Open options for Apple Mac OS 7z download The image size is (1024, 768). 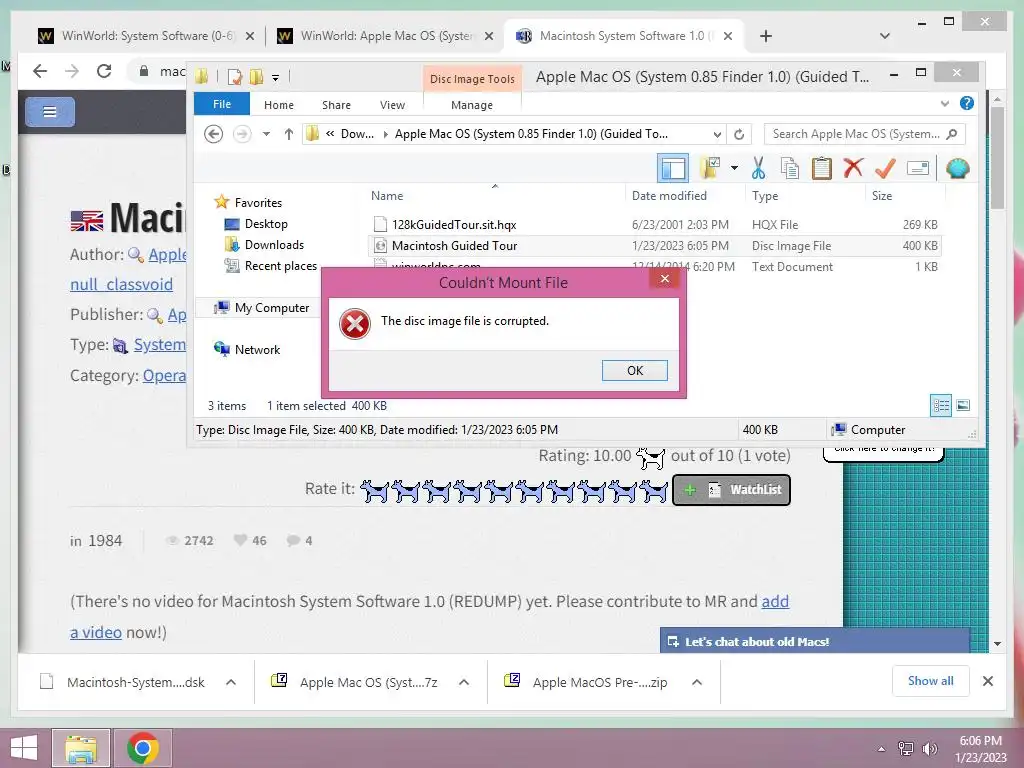(464, 682)
